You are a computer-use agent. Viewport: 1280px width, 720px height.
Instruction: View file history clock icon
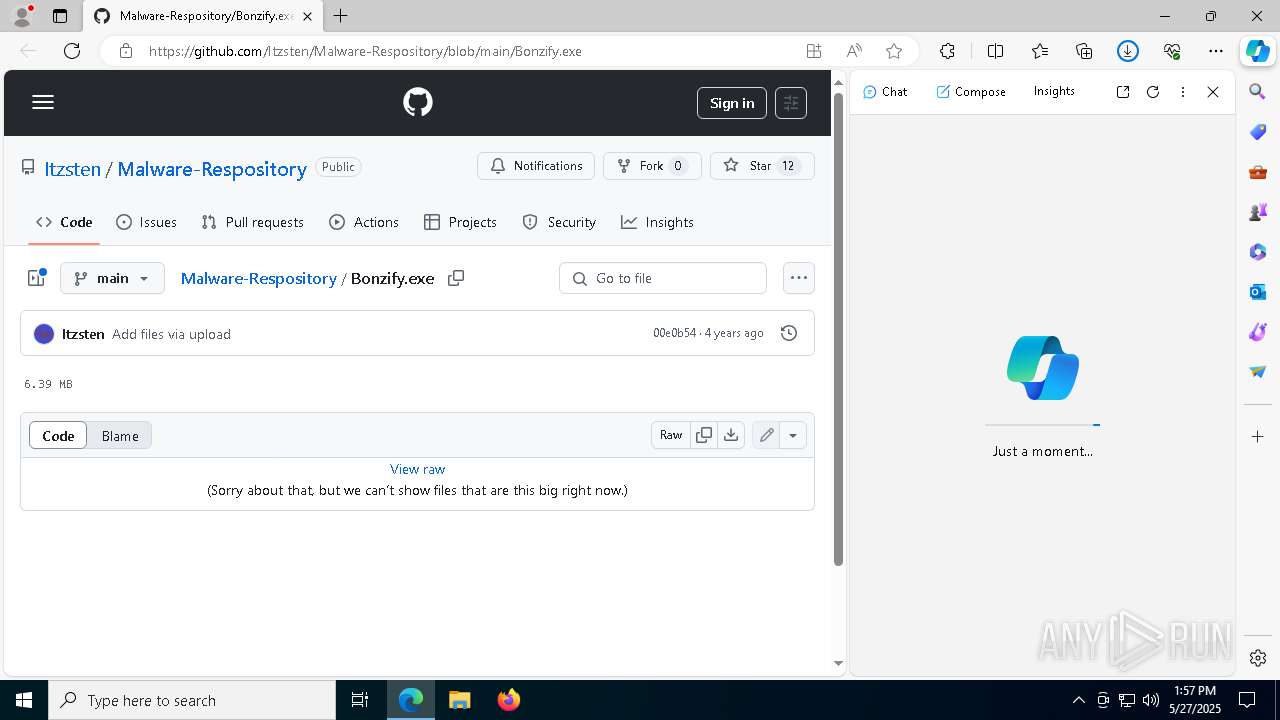tap(789, 333)
